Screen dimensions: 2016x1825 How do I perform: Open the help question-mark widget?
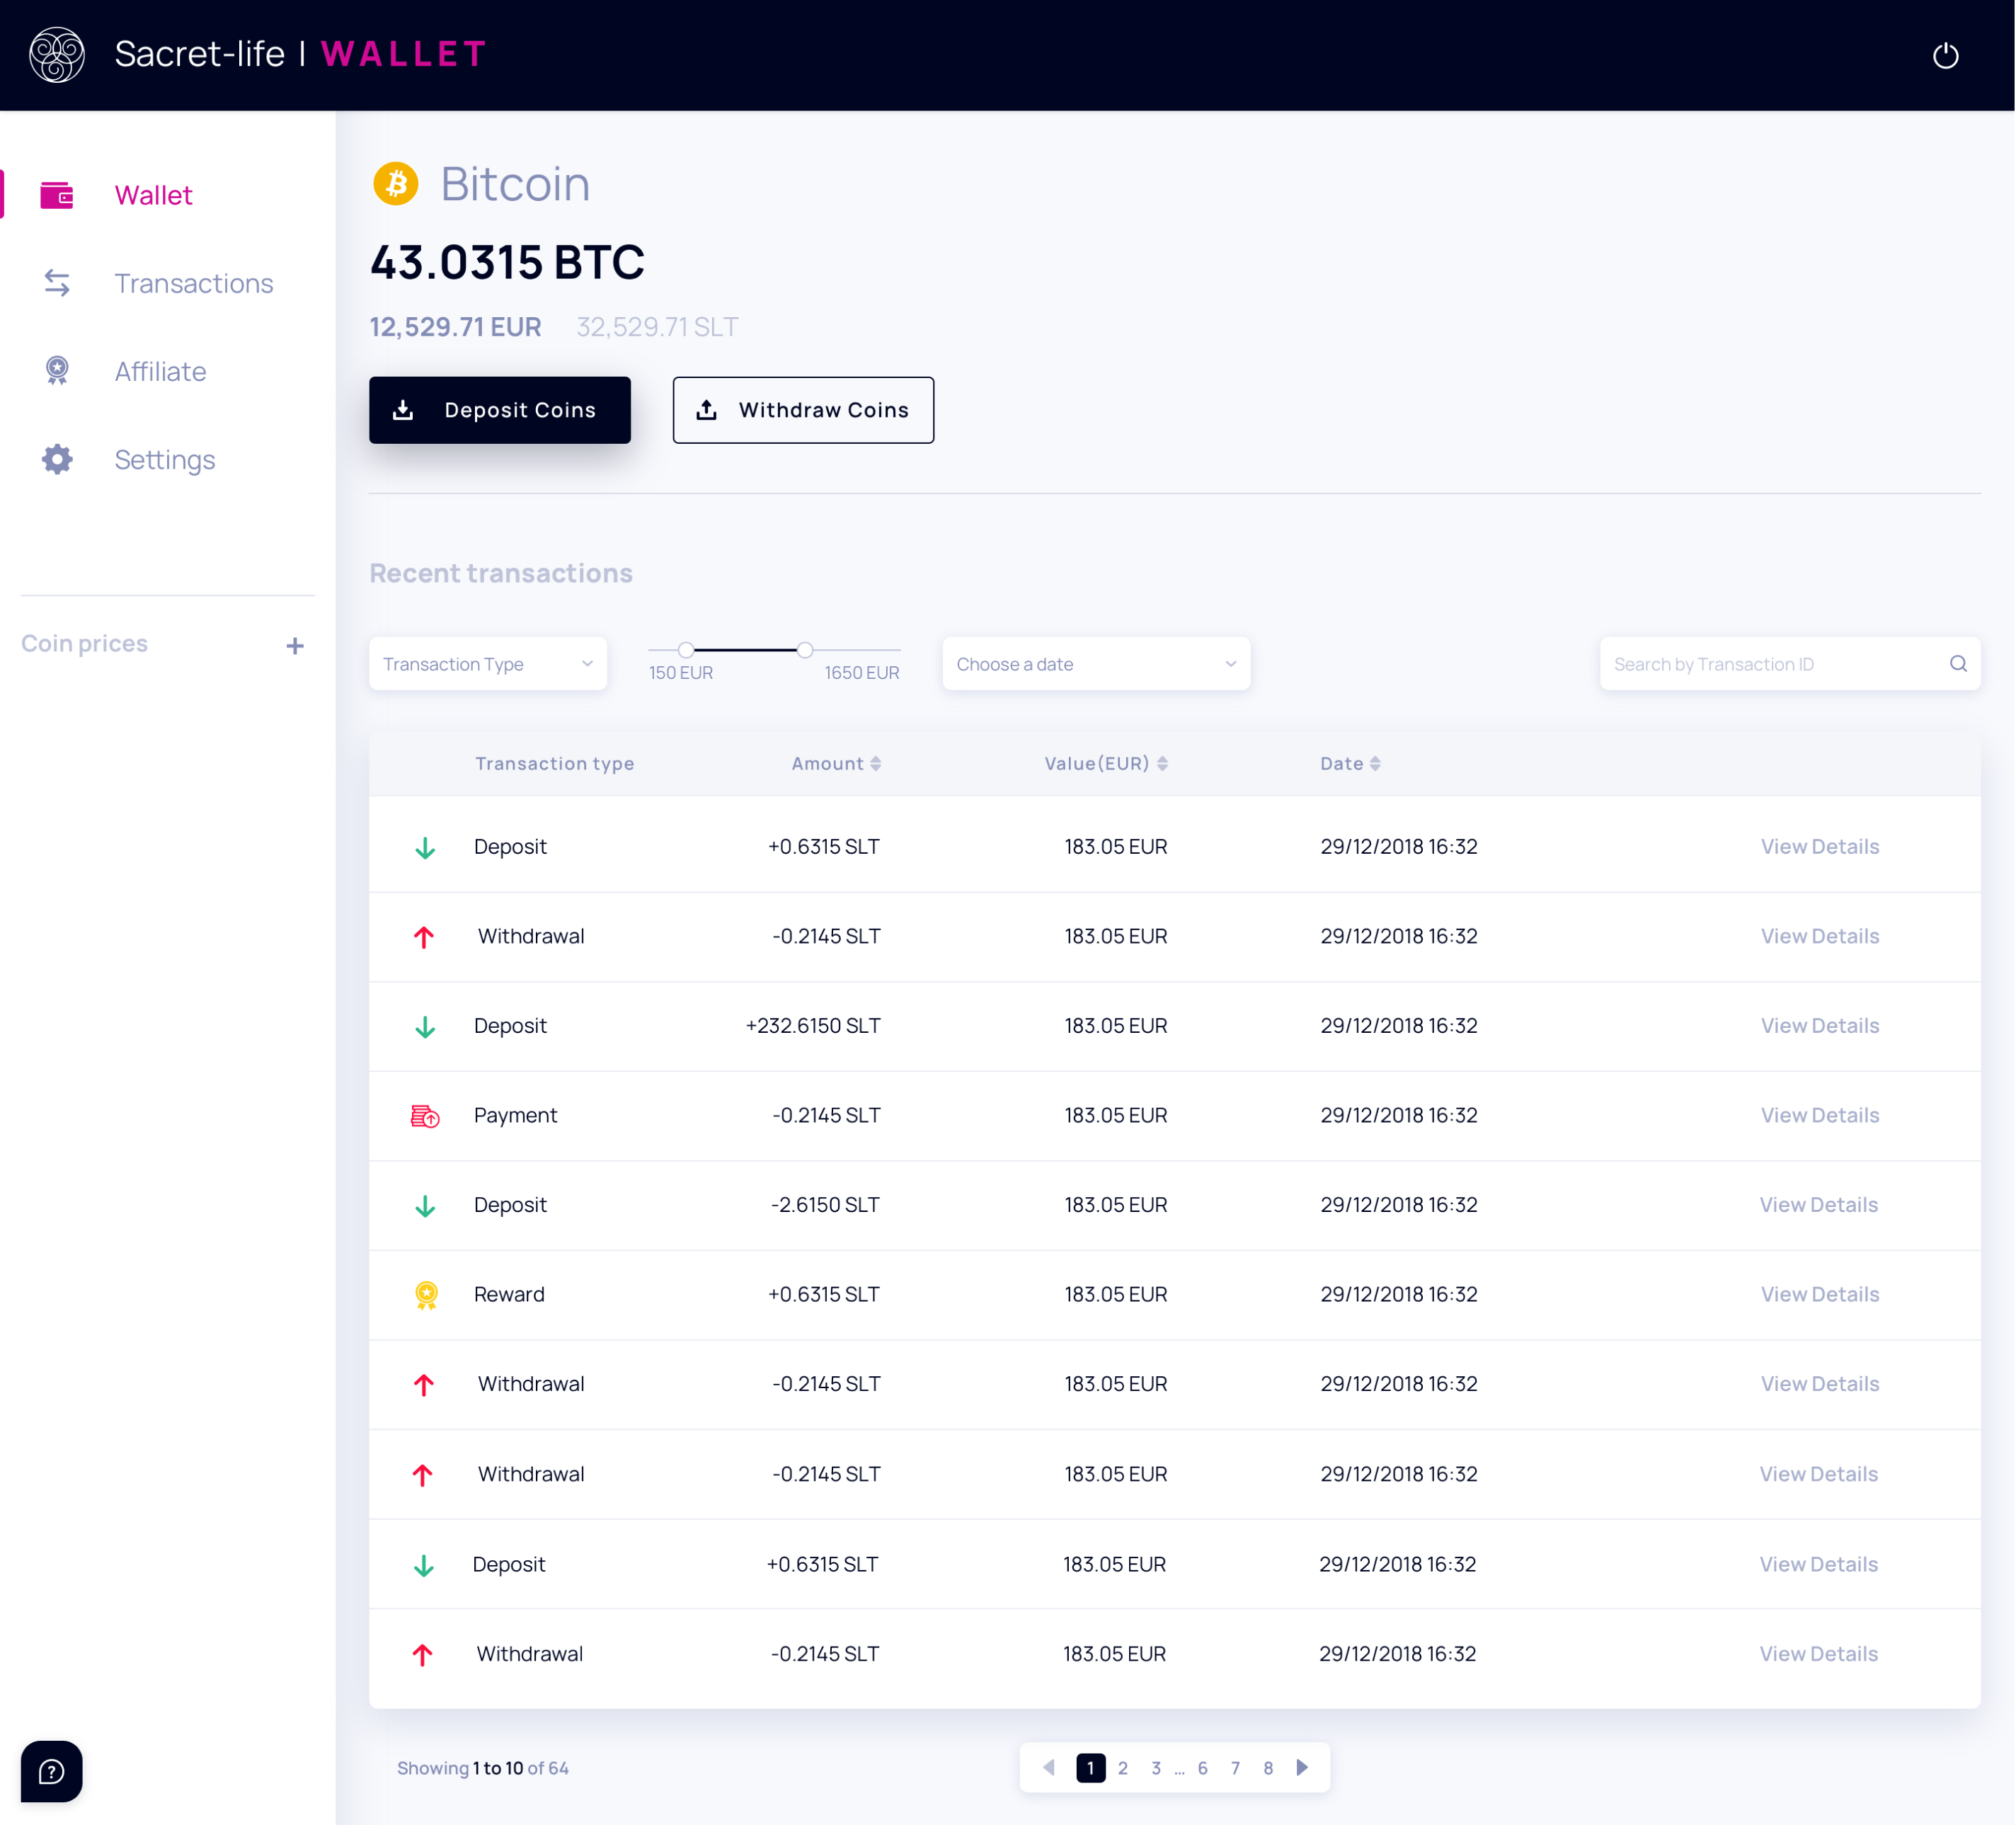pos(52,1771)
